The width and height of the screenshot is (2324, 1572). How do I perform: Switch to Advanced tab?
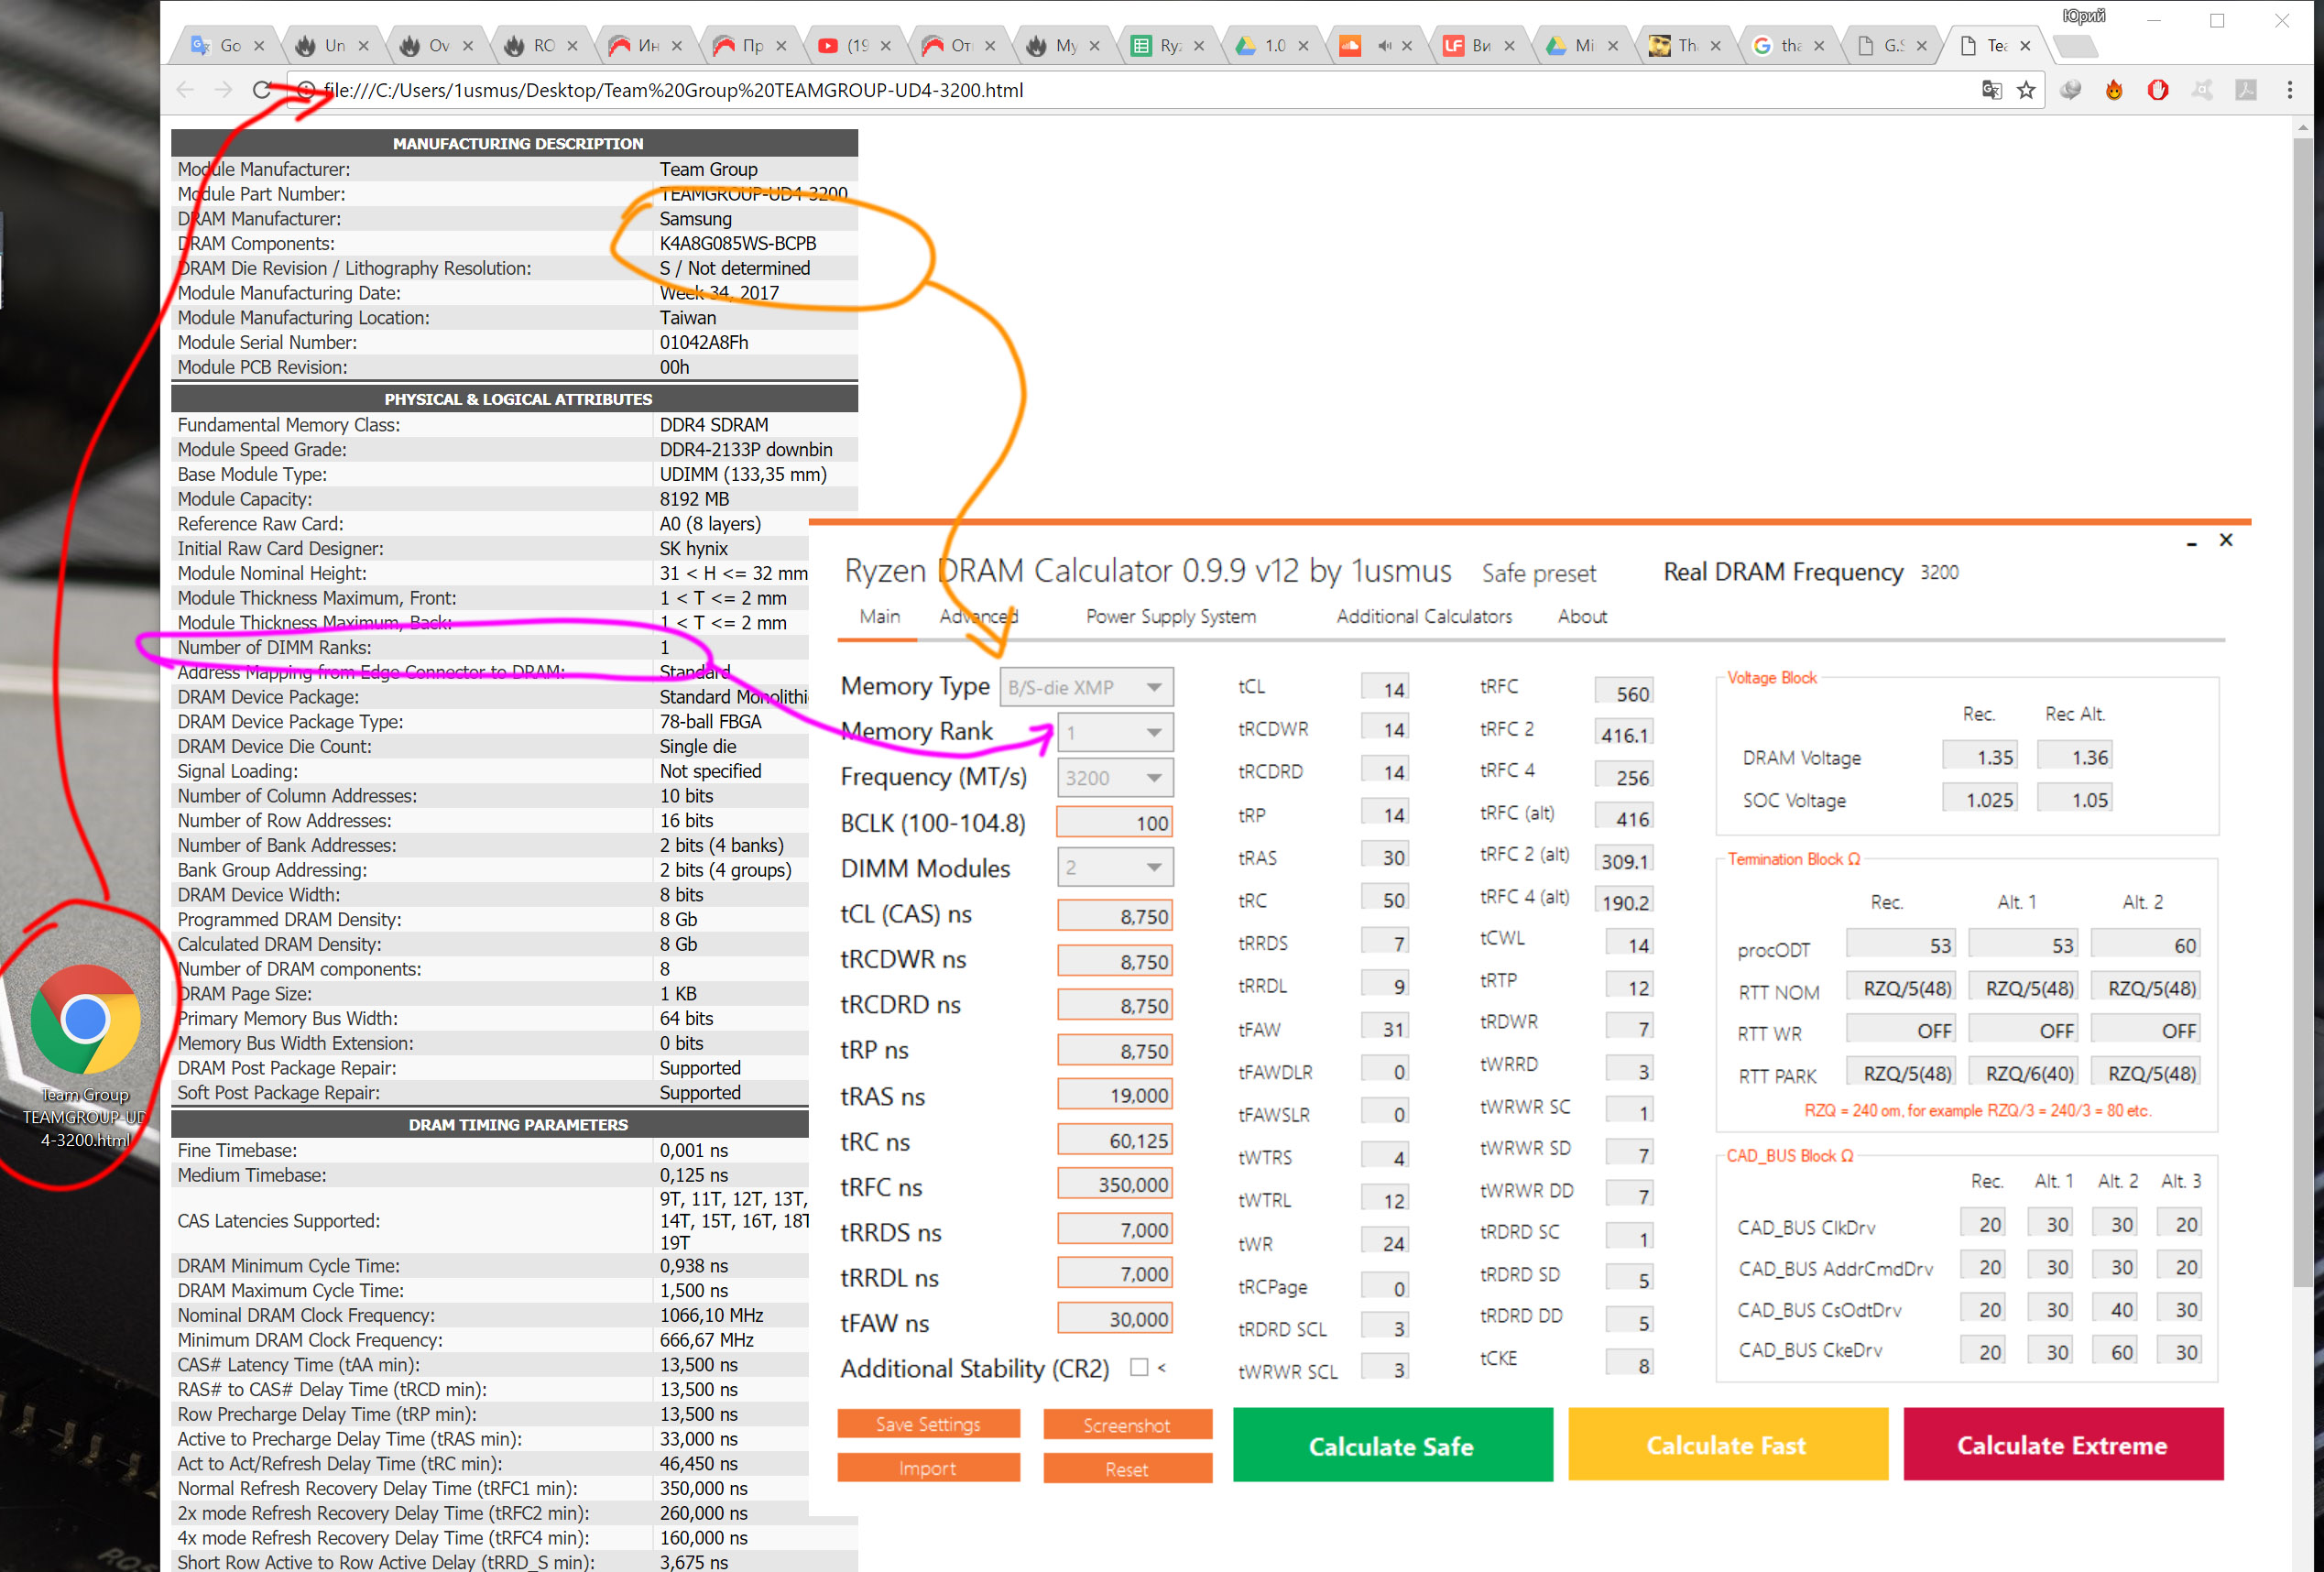tap(978, 617)
